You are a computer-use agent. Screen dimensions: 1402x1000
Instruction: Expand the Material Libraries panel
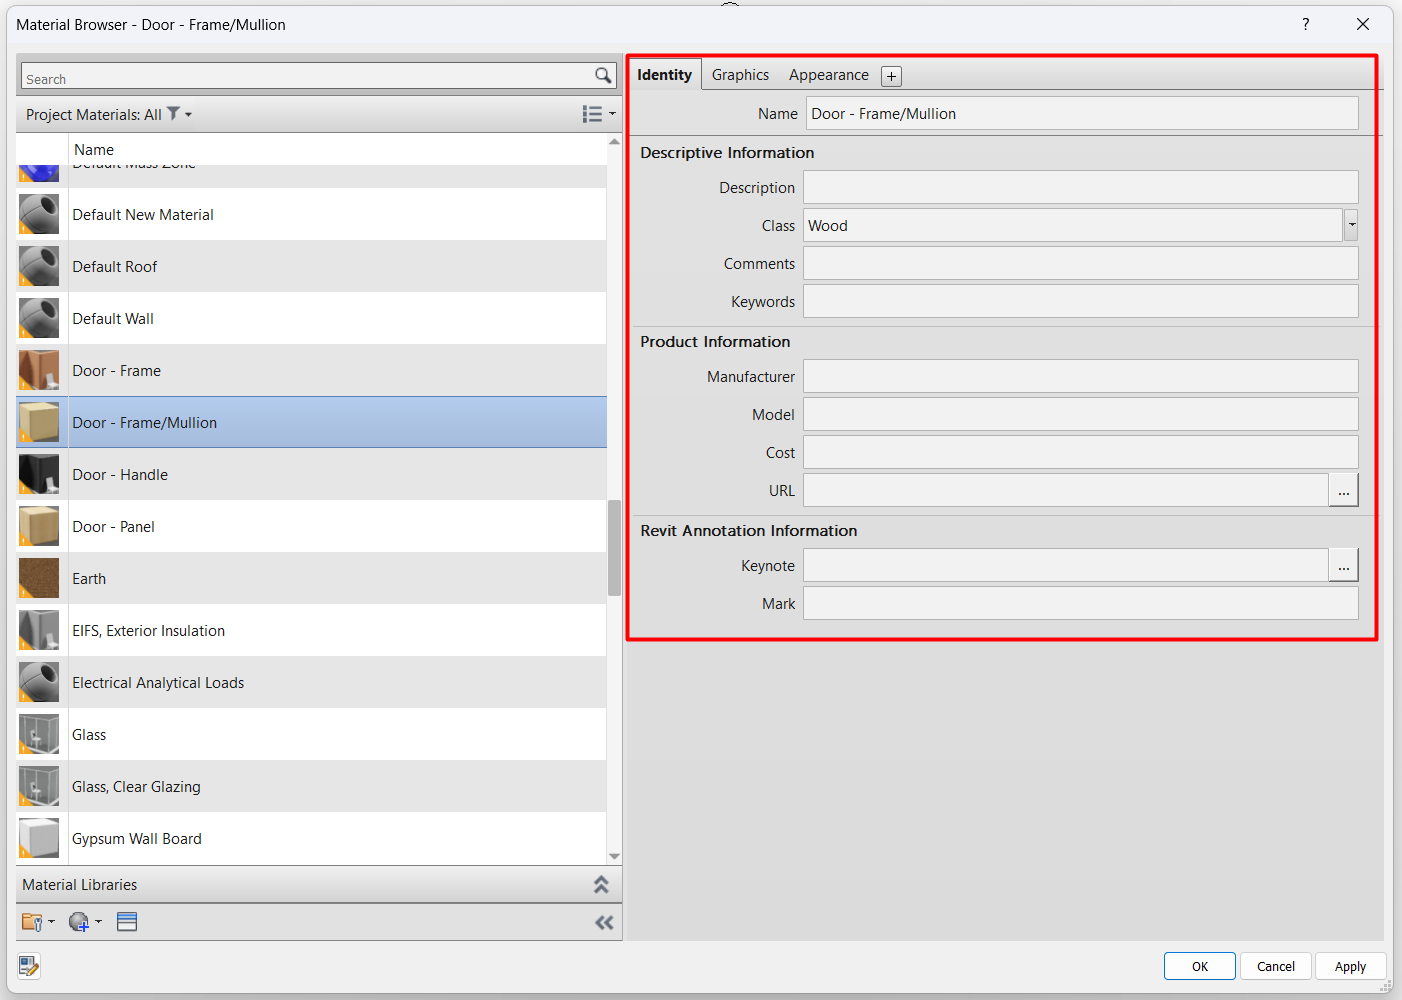tap(601, 885)
